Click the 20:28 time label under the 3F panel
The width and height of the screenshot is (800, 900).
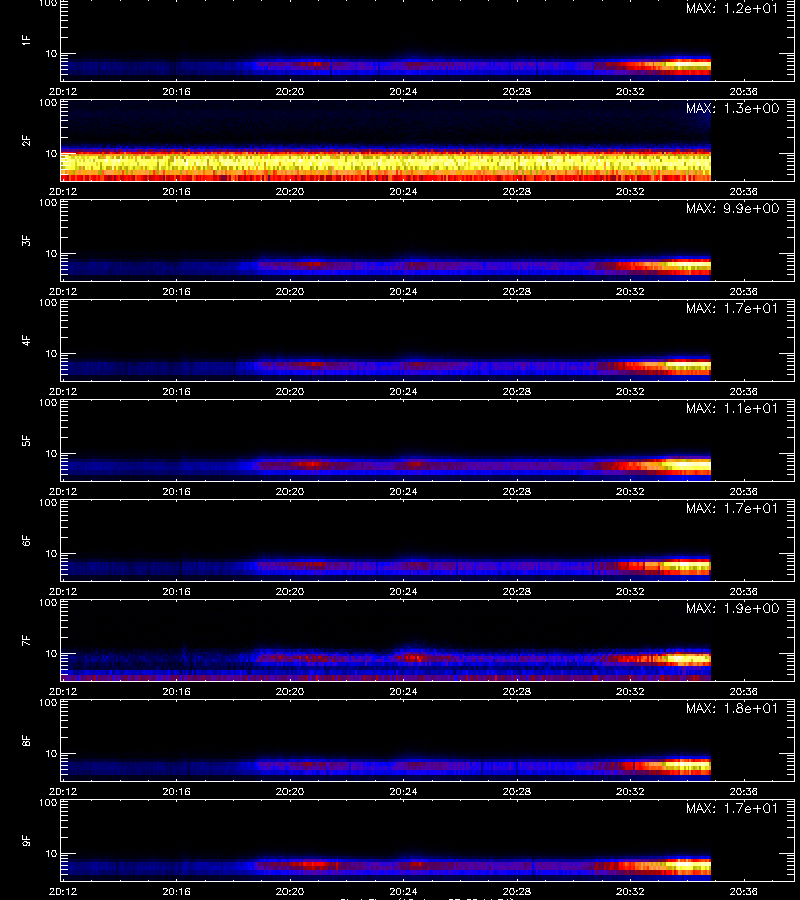click(x=516, y=291)
